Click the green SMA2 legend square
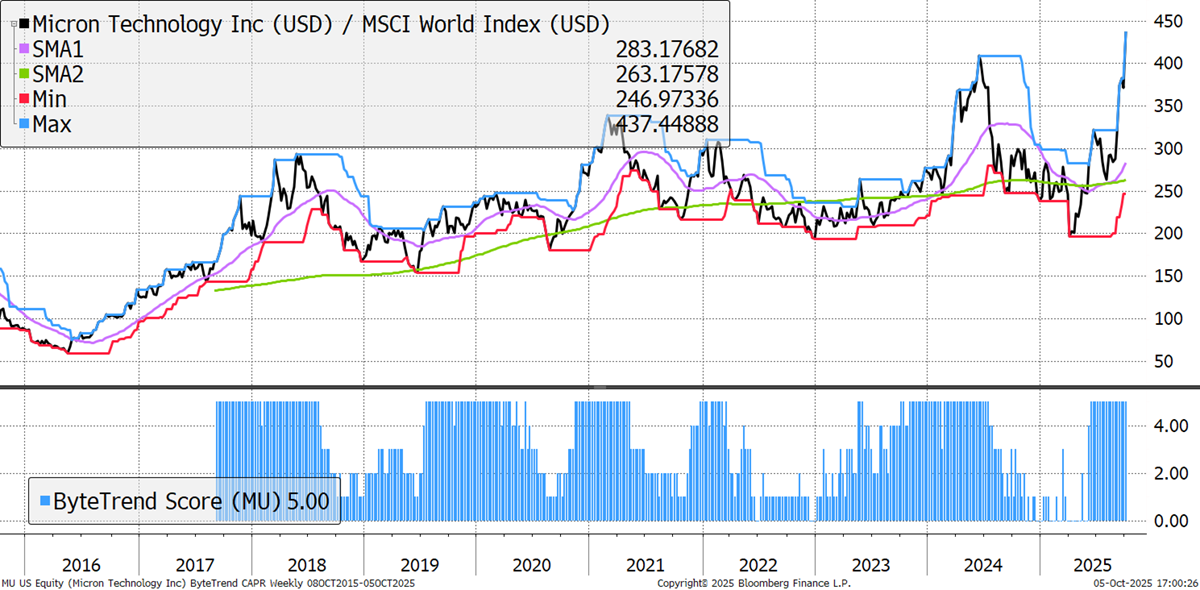This screenshot has height=590, width=1200. 23,74
